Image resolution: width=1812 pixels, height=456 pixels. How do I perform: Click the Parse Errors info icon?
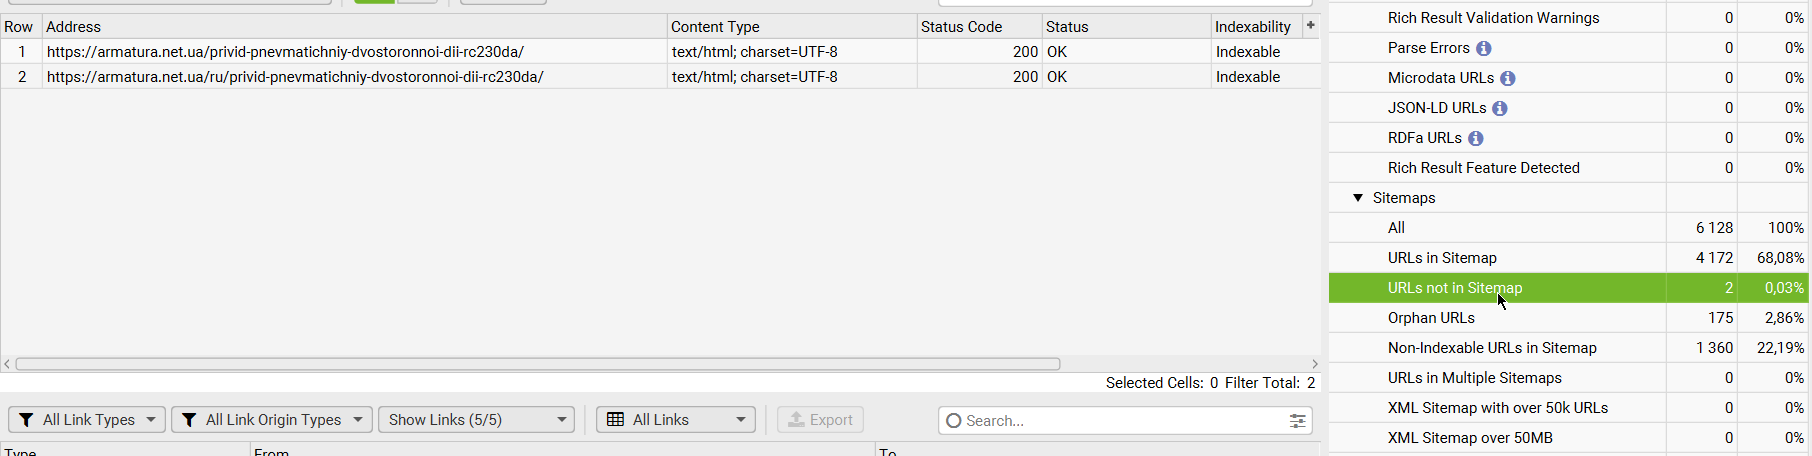point(1484,48)
